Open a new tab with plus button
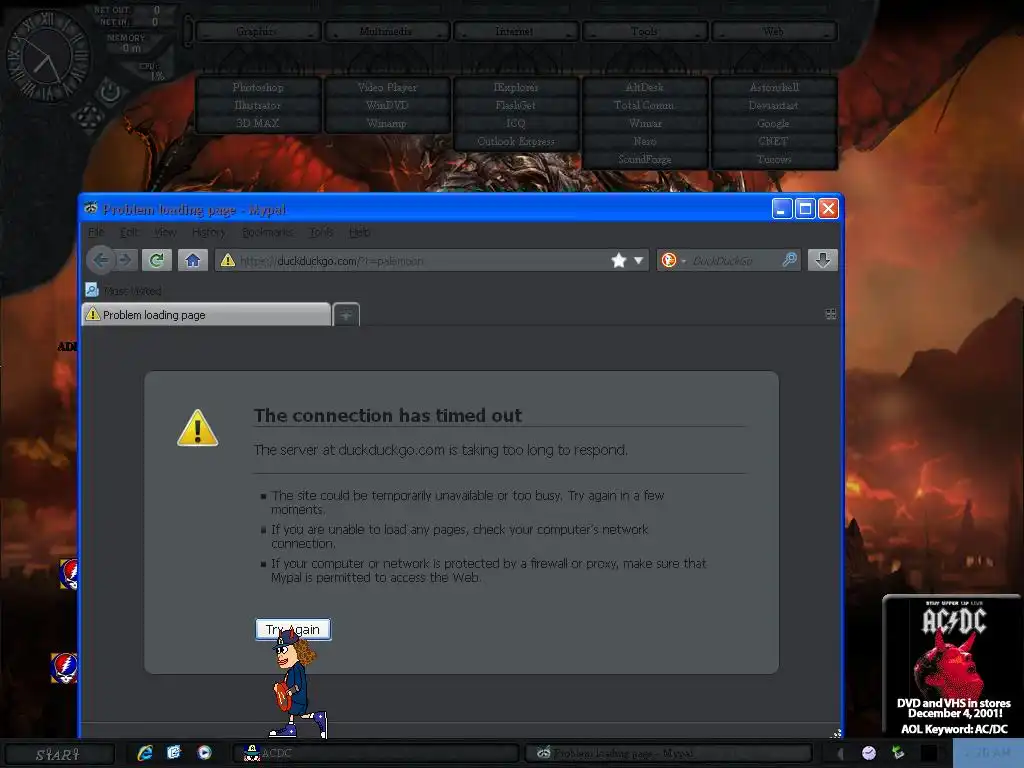1024x768 pixels. 346,315
